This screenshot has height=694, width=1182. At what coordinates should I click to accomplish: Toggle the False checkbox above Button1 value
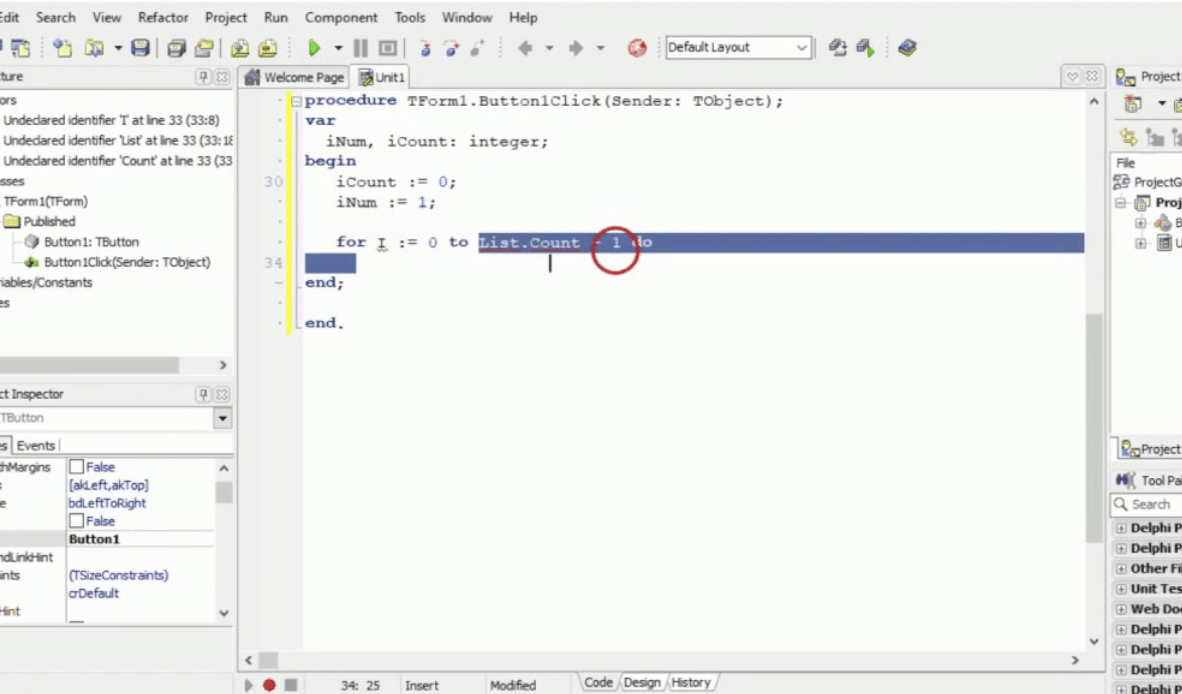pos(76,521)
